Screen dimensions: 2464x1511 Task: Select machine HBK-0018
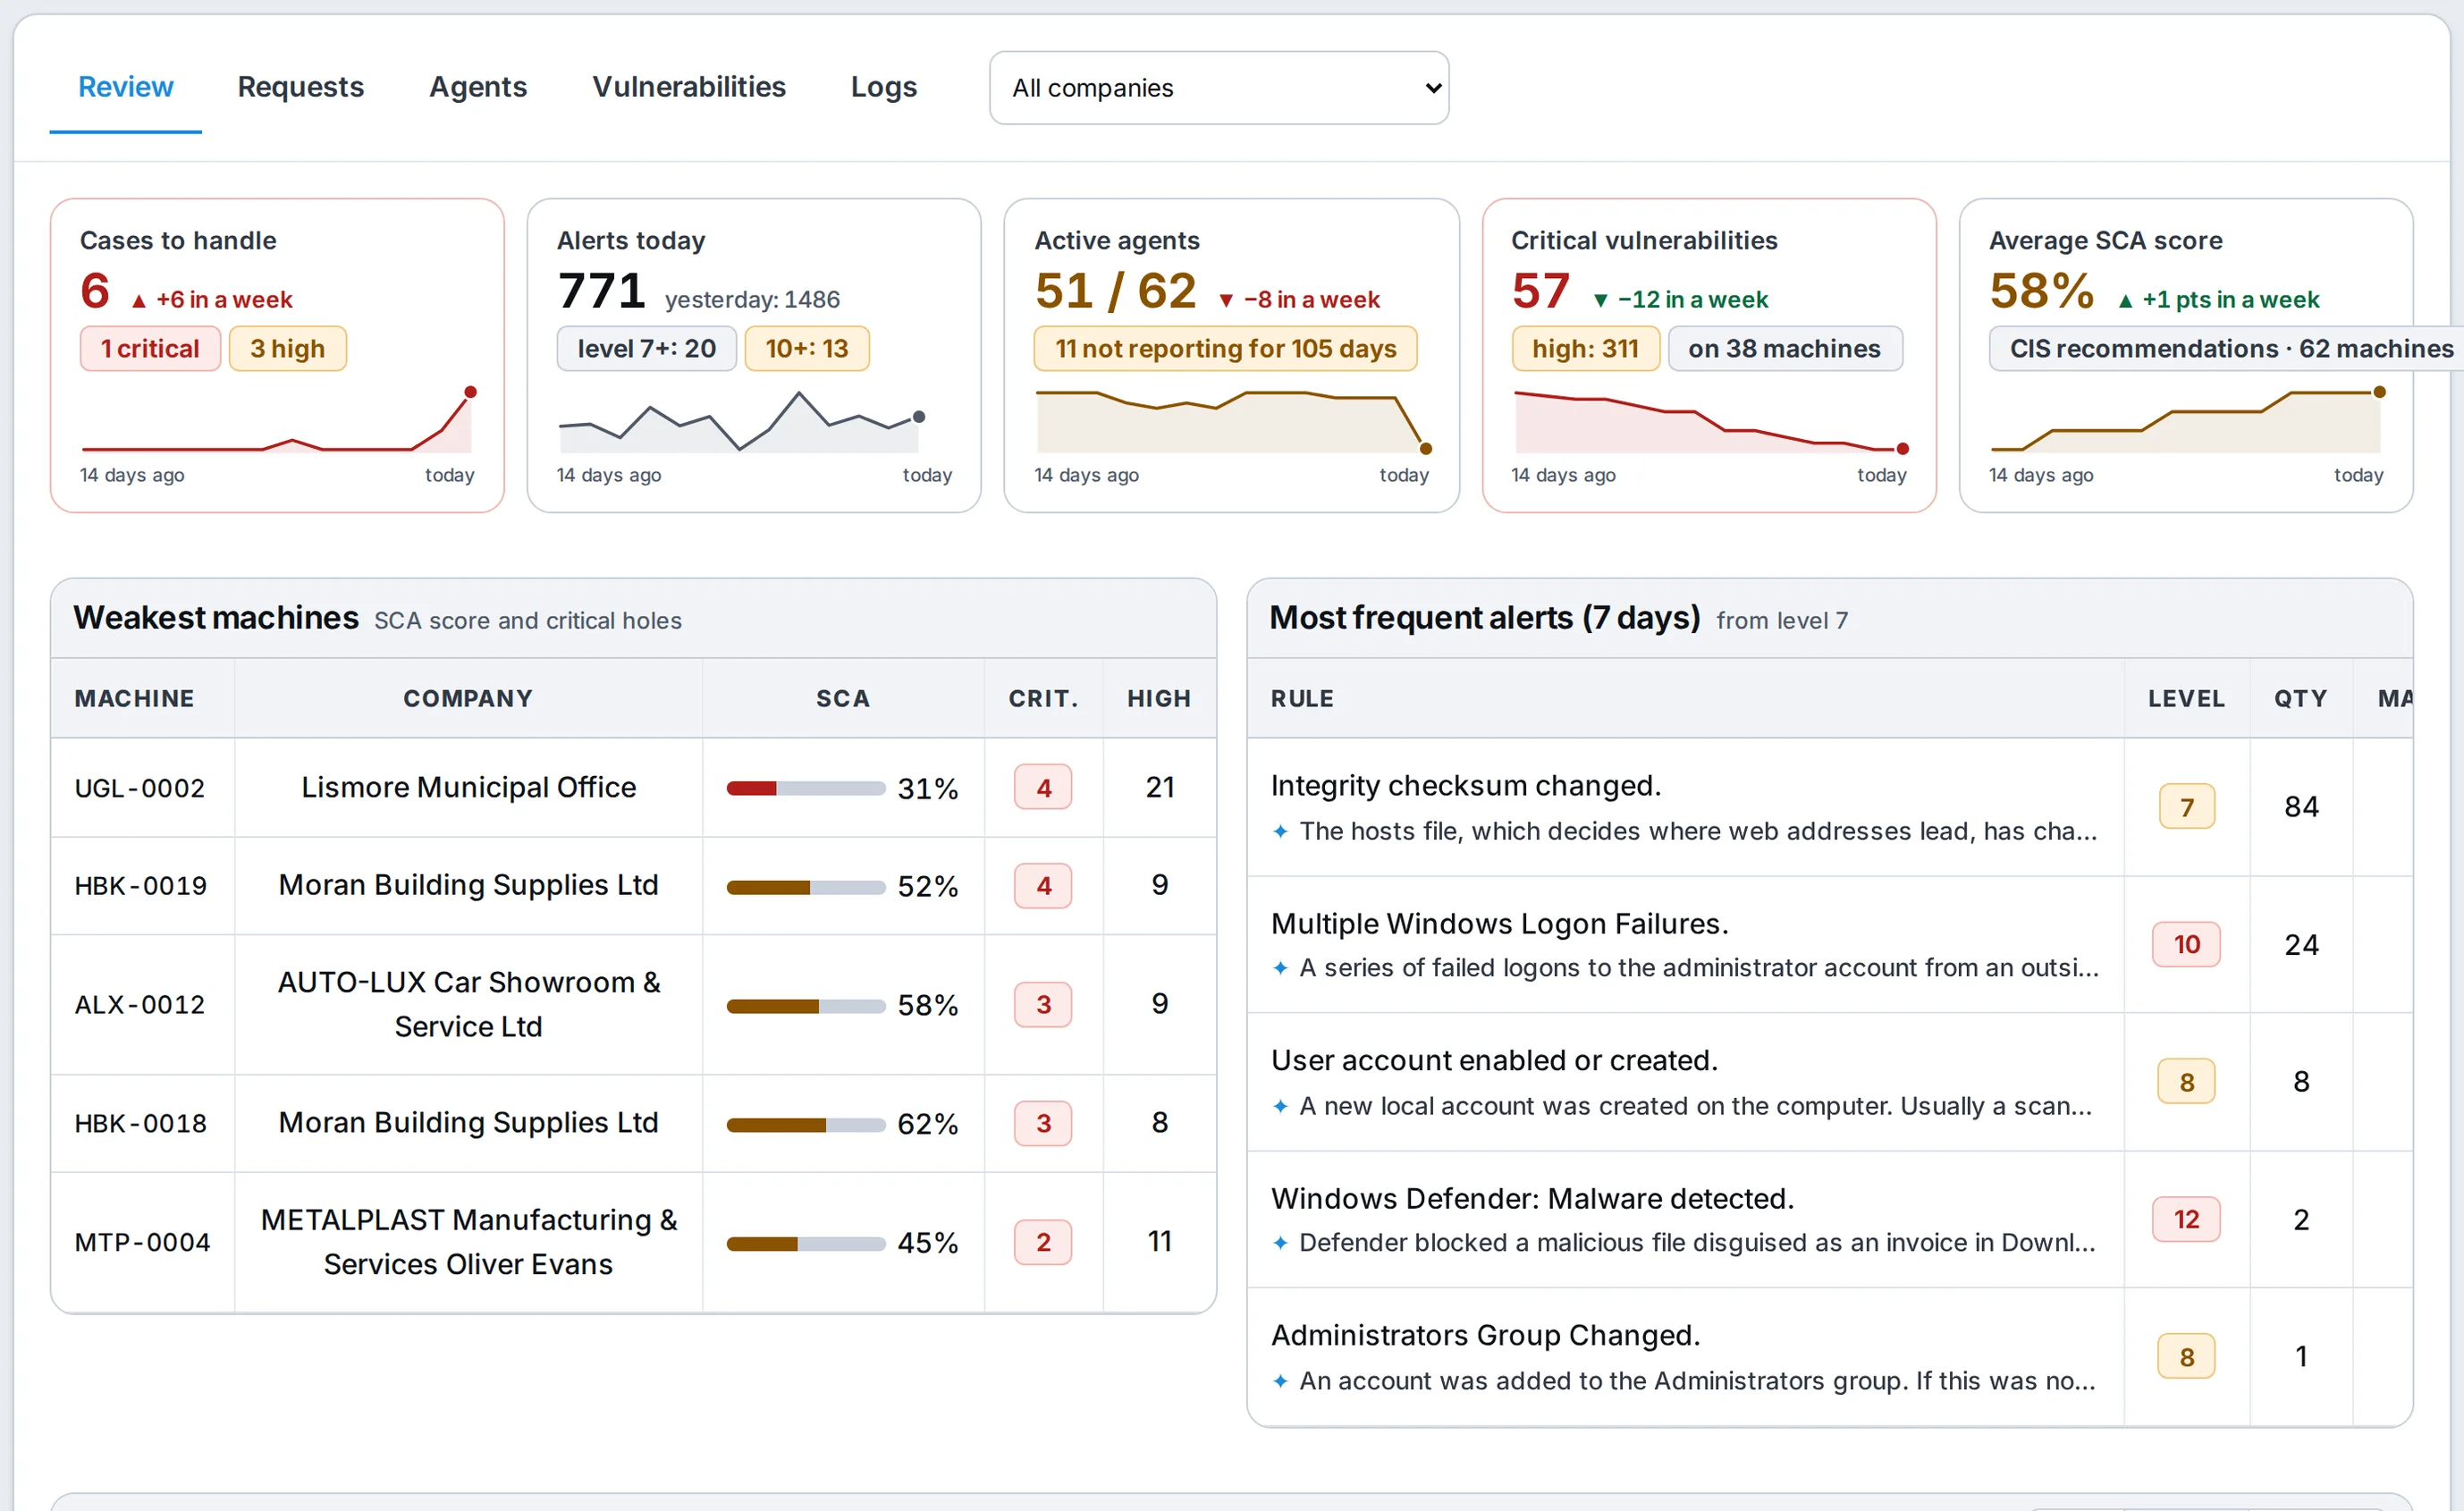pos(141,1124)
